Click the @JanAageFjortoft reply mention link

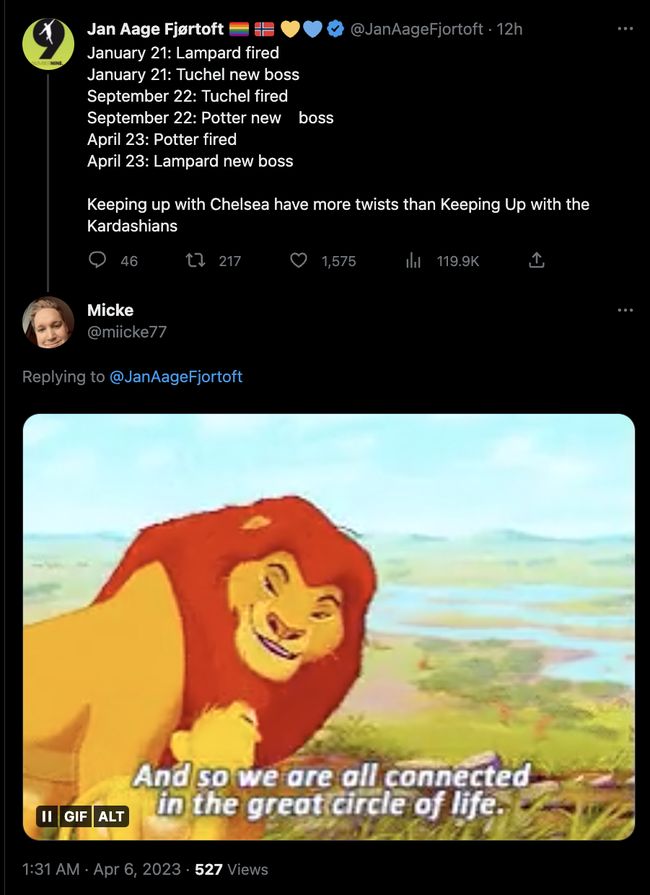click(175, 377)
